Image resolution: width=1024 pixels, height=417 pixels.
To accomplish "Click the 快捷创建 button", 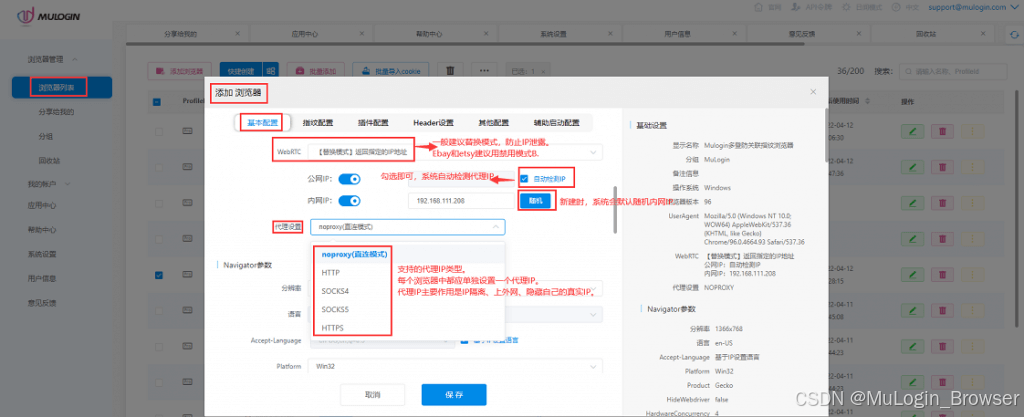I will tap(242, 70).
